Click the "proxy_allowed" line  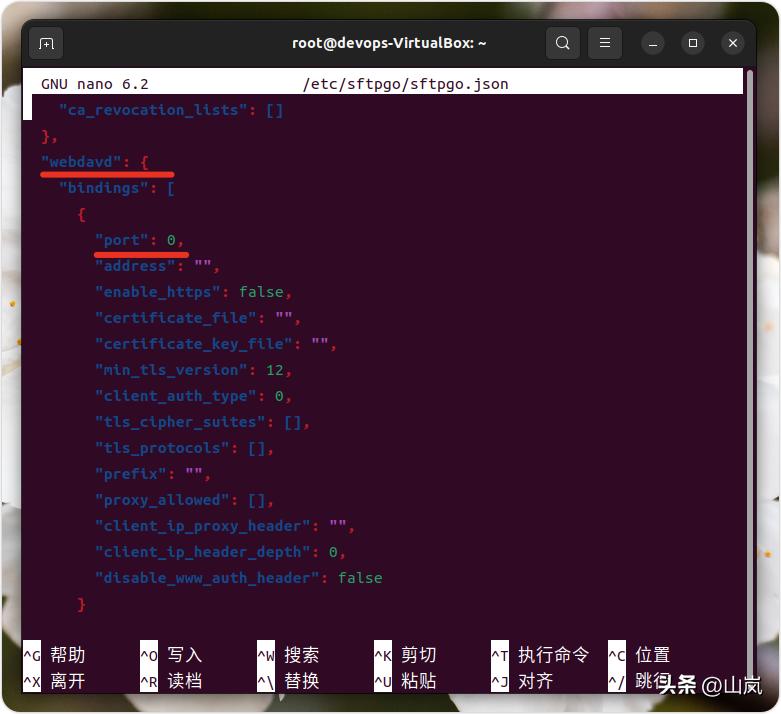click(x=184, y=500)
